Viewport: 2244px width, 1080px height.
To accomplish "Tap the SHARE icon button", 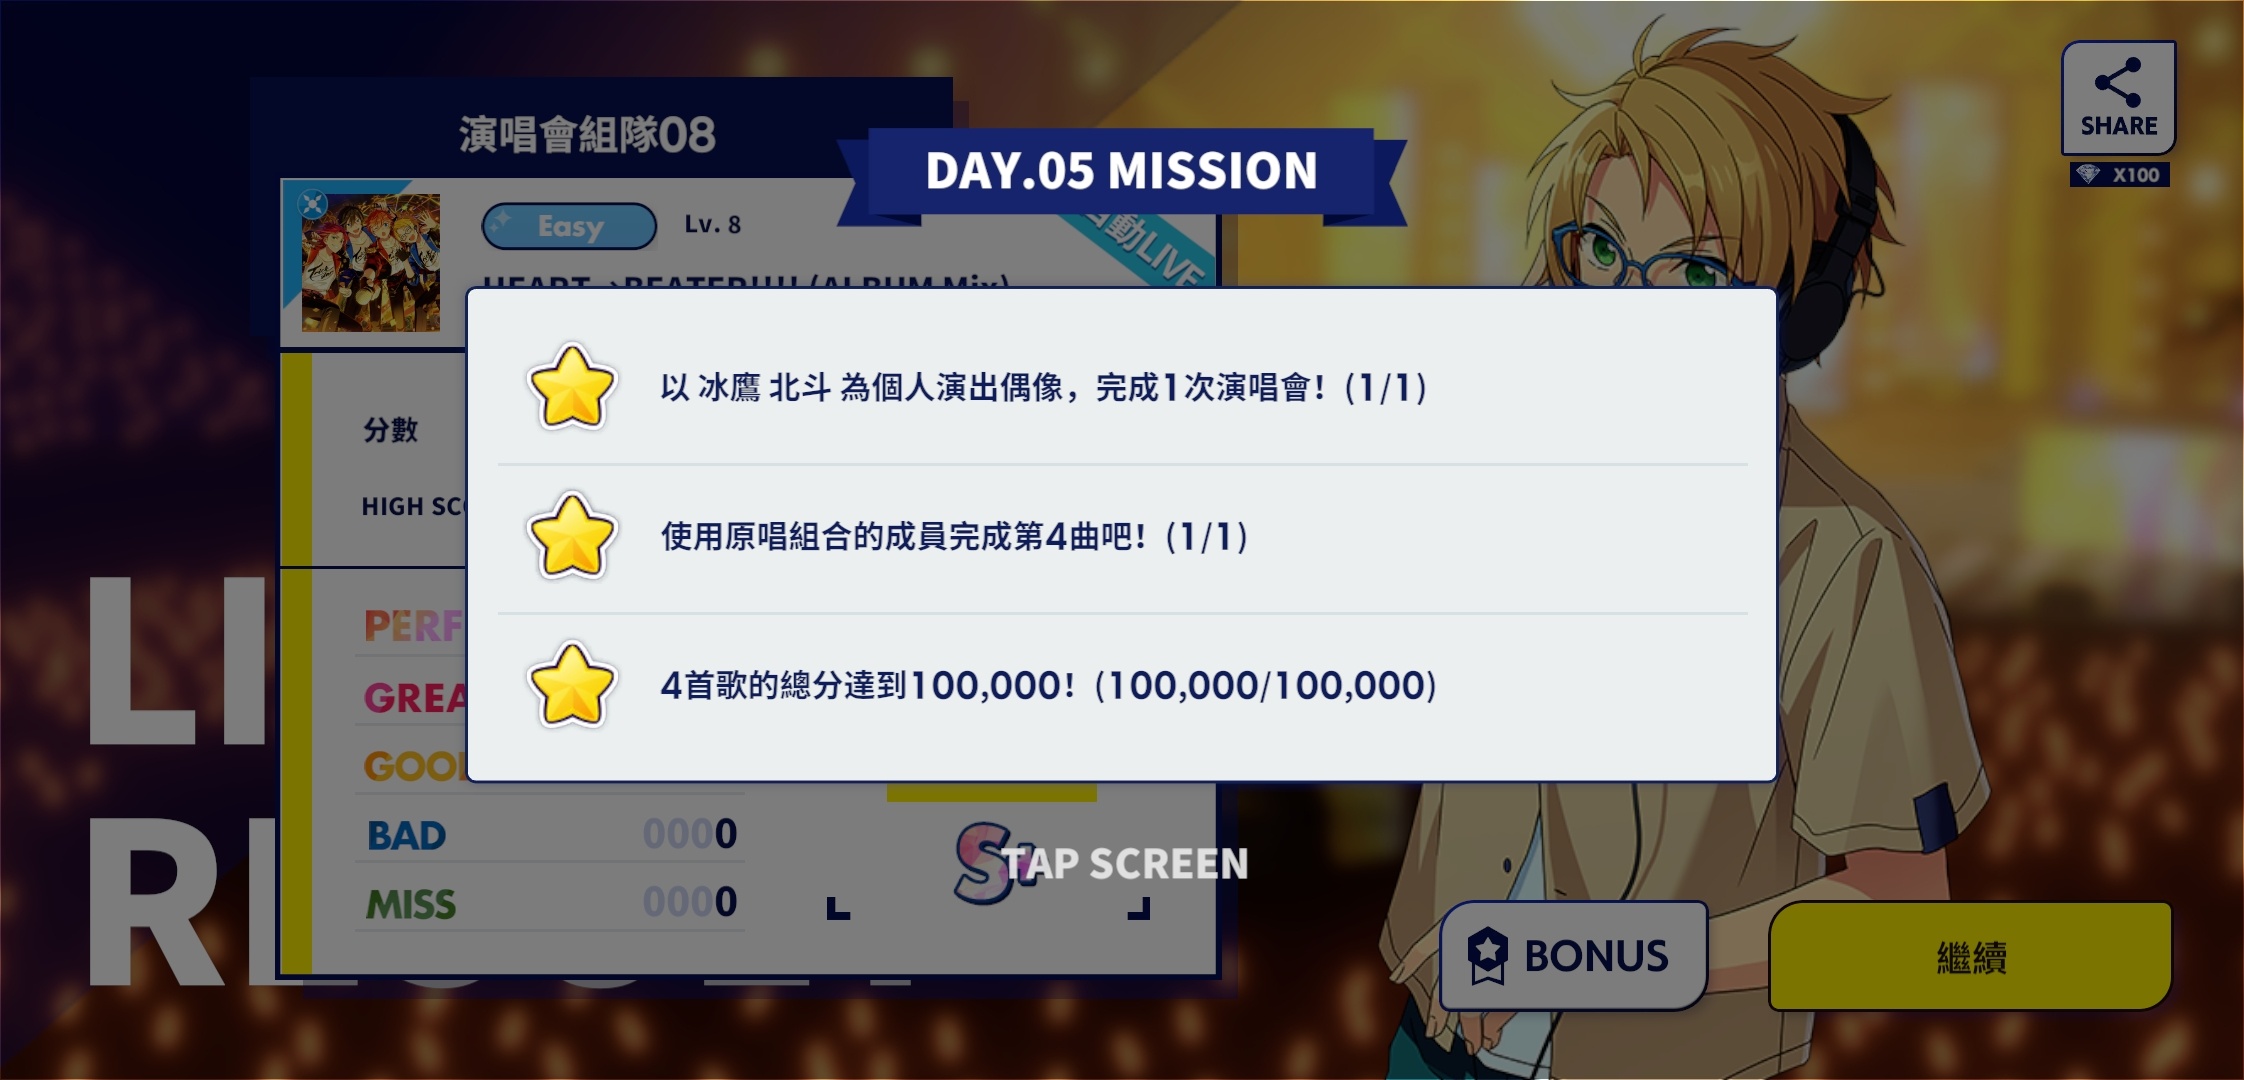I will [2118, 98].
